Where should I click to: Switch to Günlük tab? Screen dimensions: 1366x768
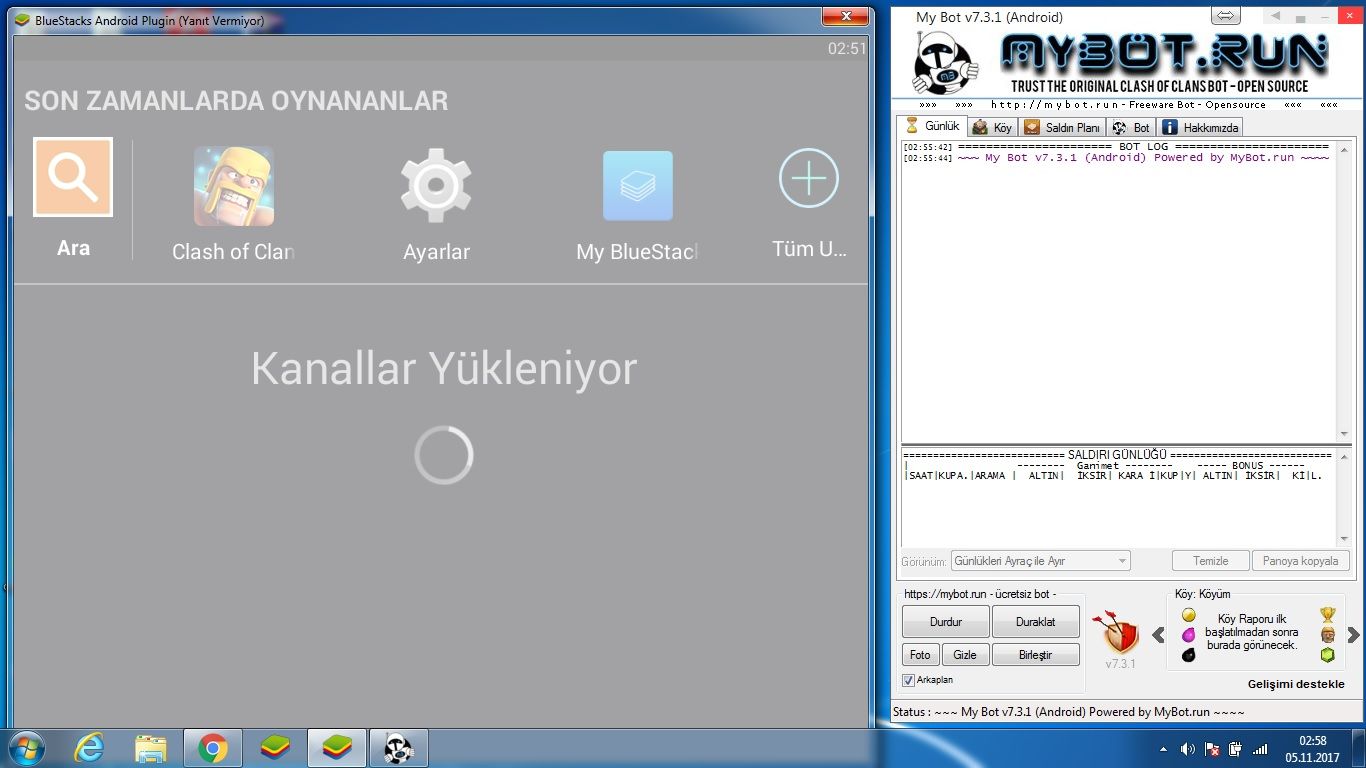click(931, 126)
